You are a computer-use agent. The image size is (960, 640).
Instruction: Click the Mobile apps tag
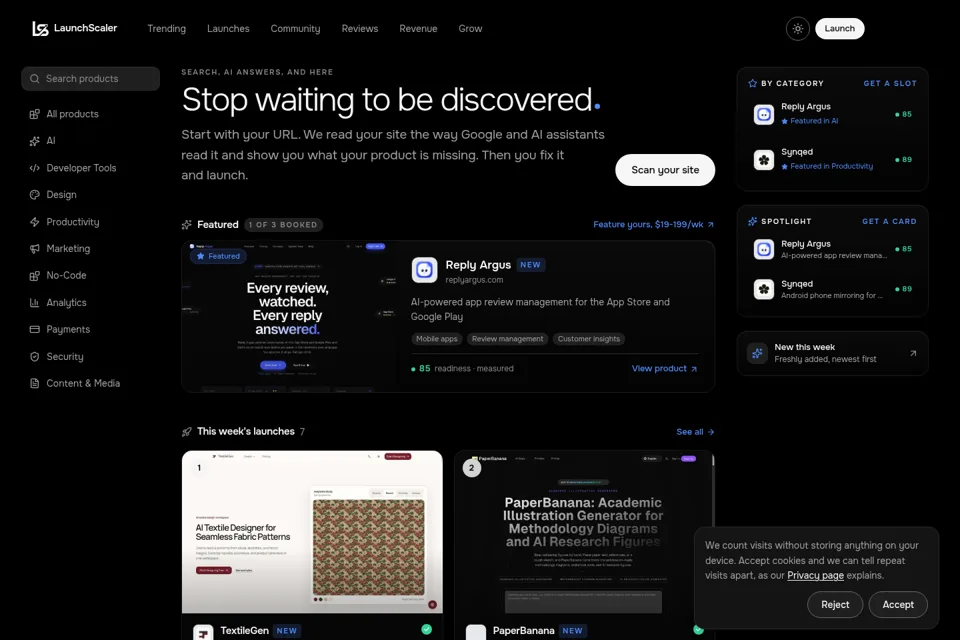[x=437, y=339]
